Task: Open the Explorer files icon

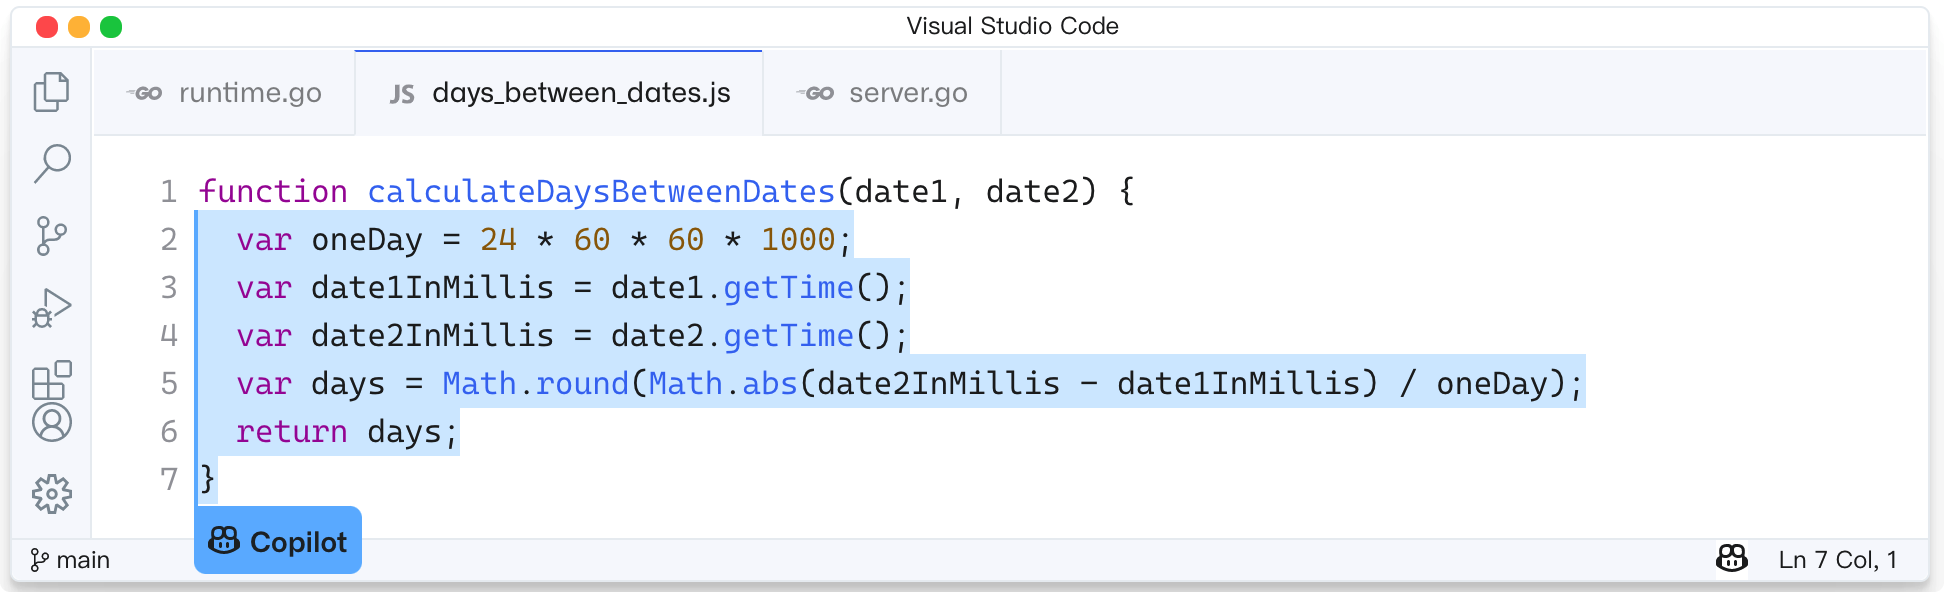Action: tap(52, 92)
